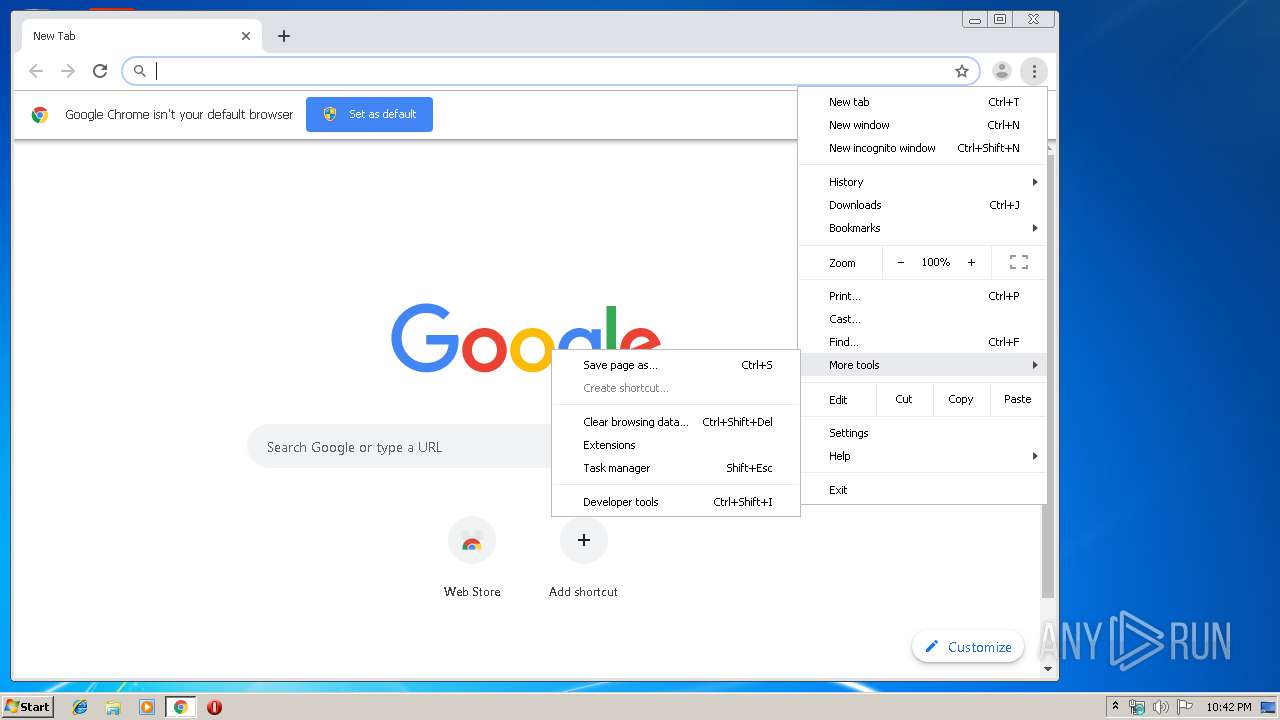Increase zoom with the plus button

(x=971, y=262)
